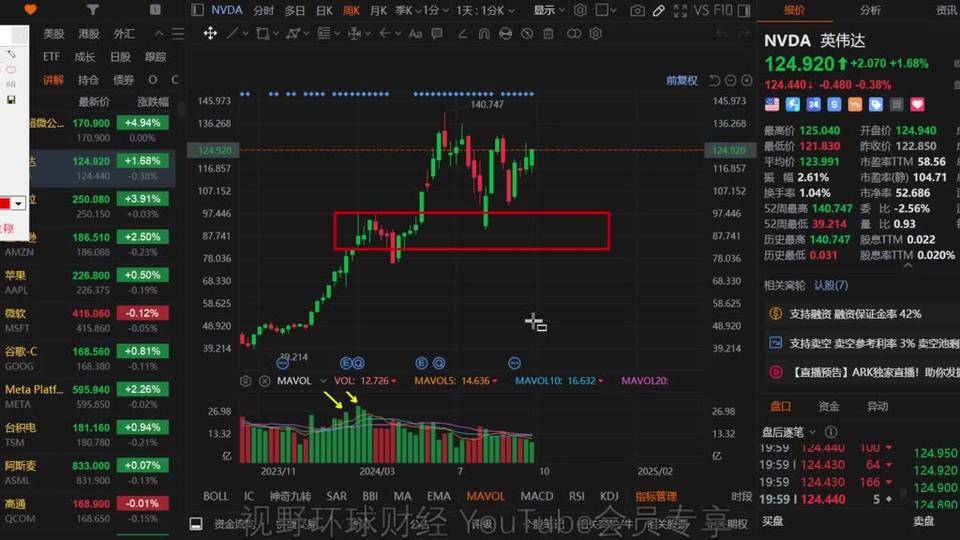Select the rectangle shape drawing tool
960x540 pixels.
pos(263,33)
